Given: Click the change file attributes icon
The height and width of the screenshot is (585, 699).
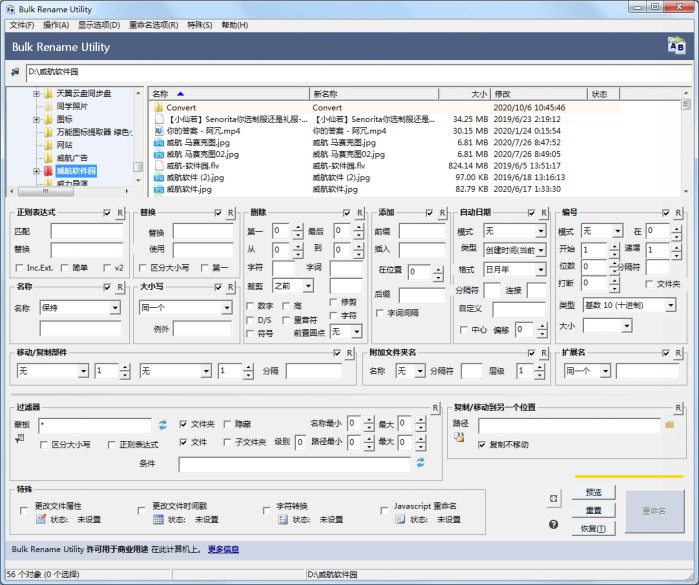Looking at the screenshot, I should tap(41, 519).
